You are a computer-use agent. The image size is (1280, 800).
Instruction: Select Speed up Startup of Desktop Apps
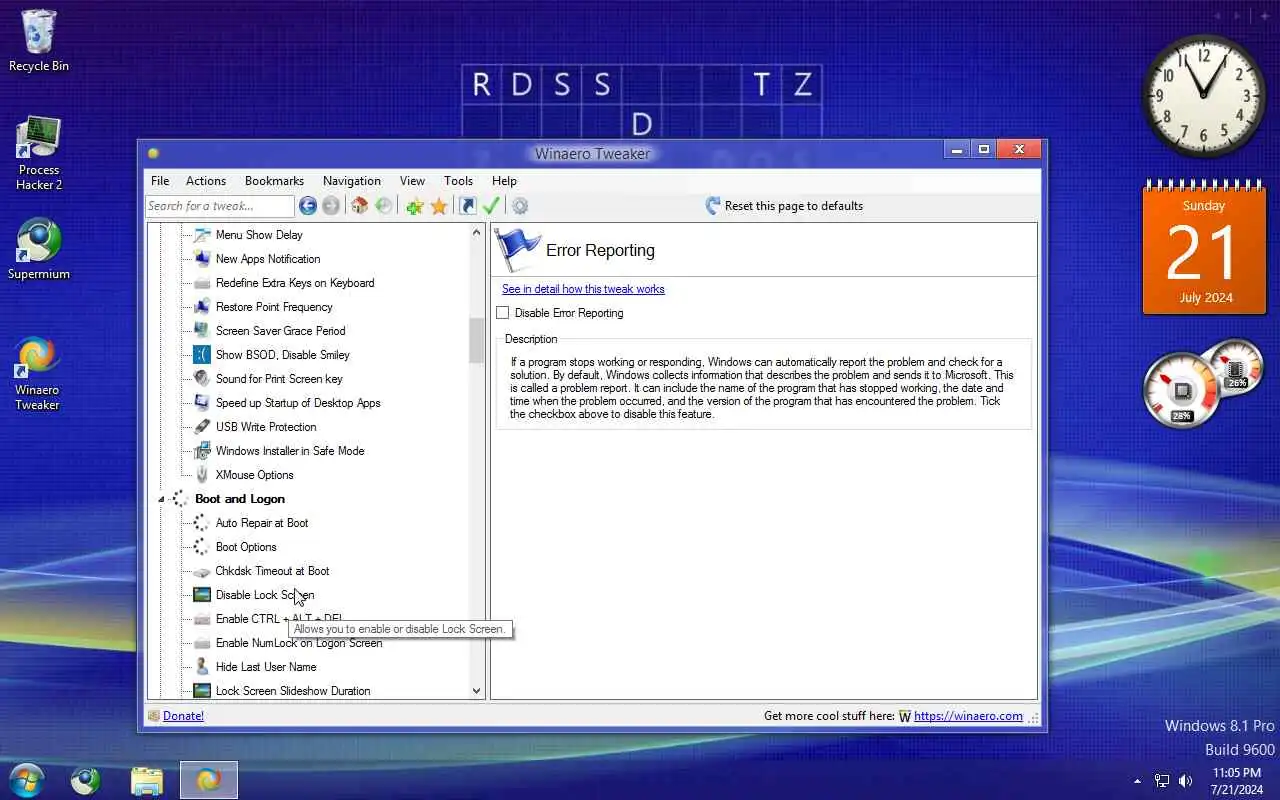click(x=298, y=403)
